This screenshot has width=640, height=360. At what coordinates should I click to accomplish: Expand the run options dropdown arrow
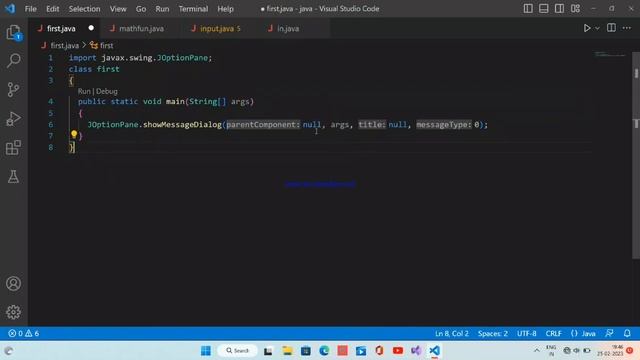[x=597, y=28]
